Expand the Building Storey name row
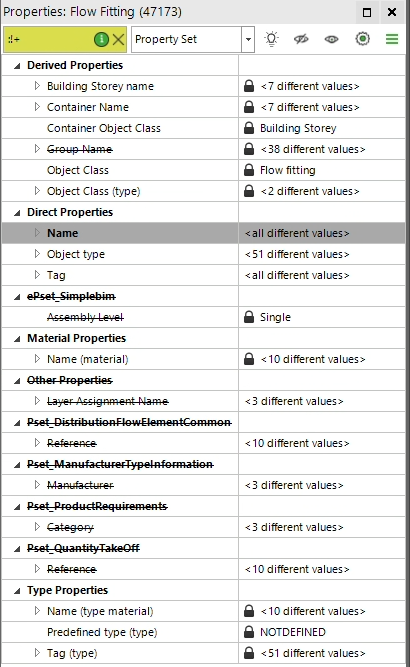This screenshot has width=410, height=667. [37, 86]
